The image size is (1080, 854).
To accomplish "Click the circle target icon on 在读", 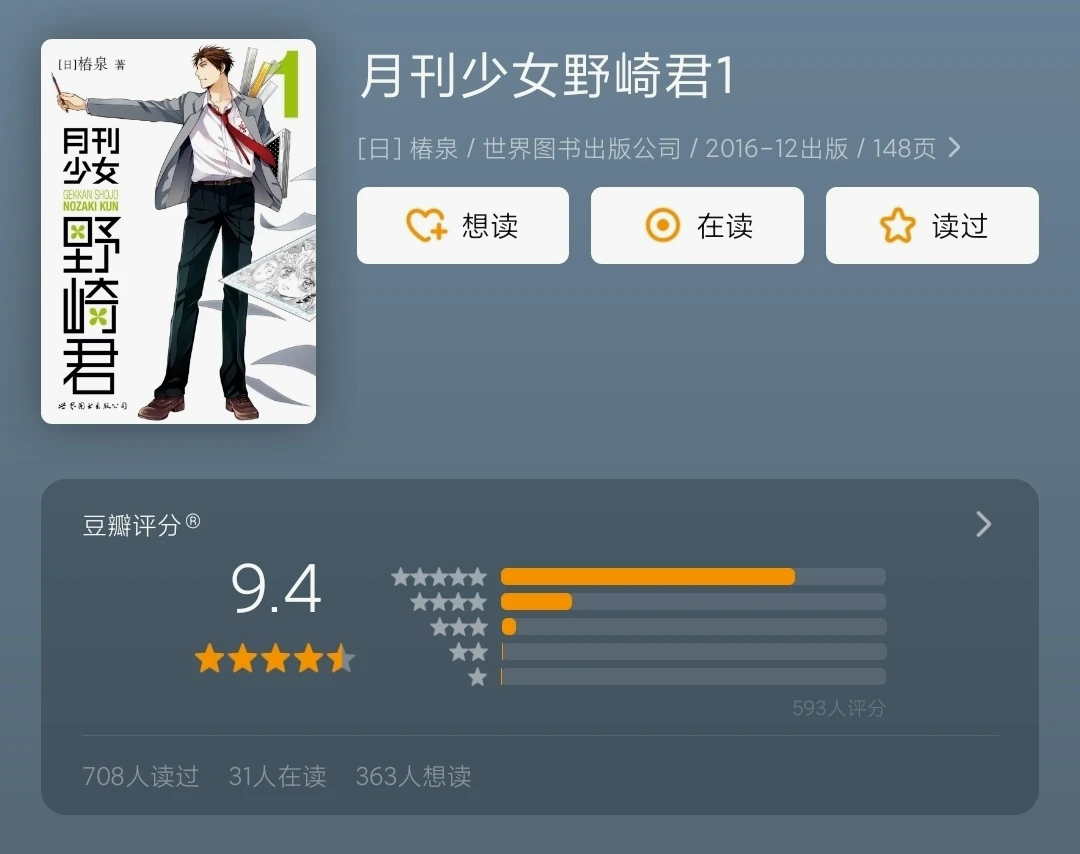I will pos(663,225).
